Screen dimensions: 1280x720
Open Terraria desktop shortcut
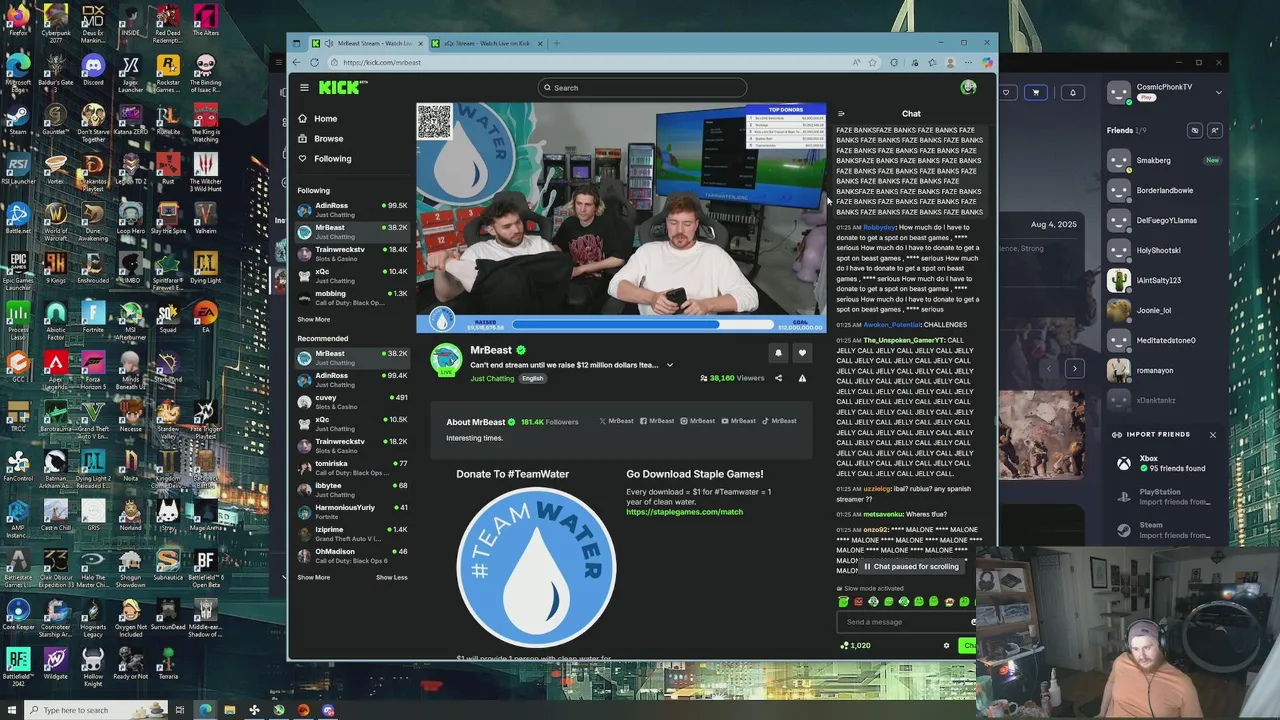pyautogui.click(x=167, y=664)
